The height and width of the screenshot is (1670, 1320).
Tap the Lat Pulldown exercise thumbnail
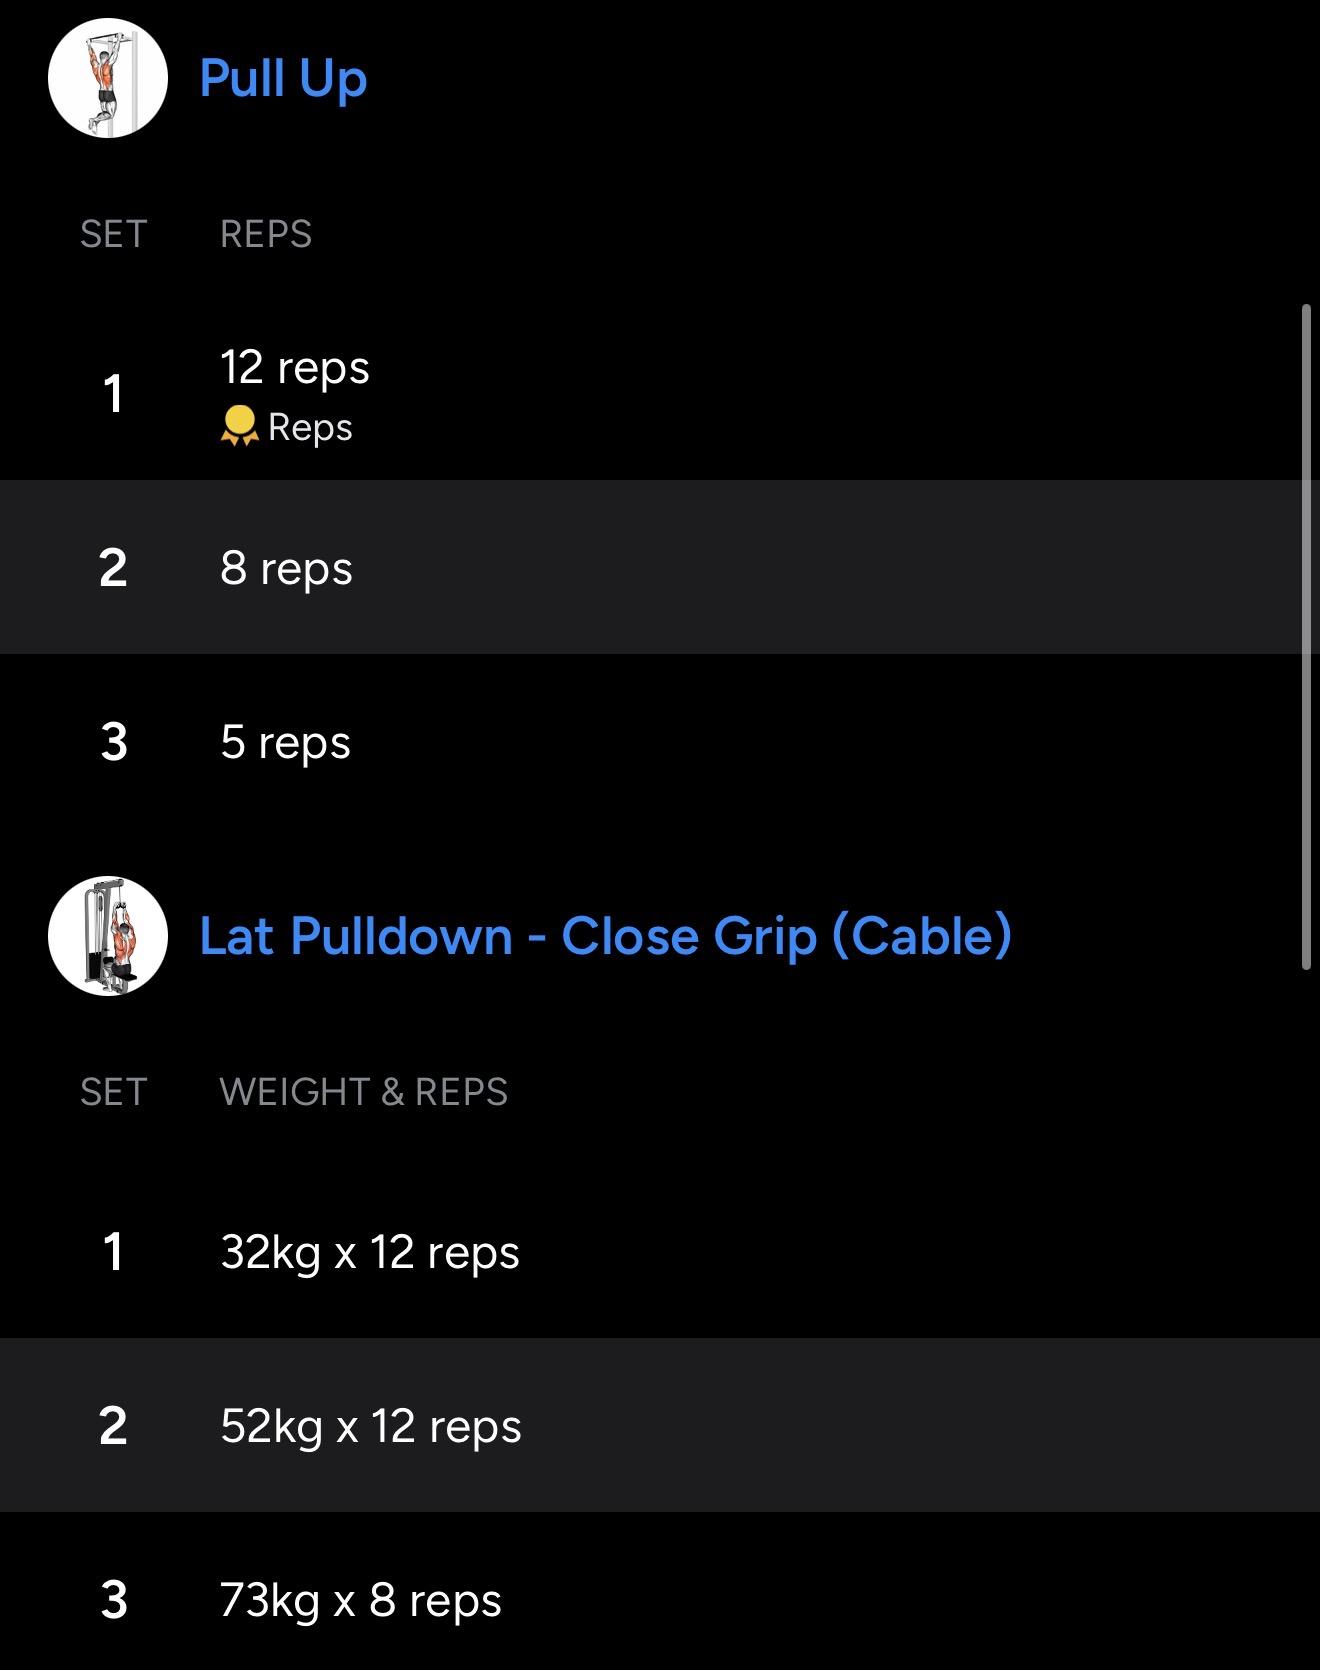(108, 936)
